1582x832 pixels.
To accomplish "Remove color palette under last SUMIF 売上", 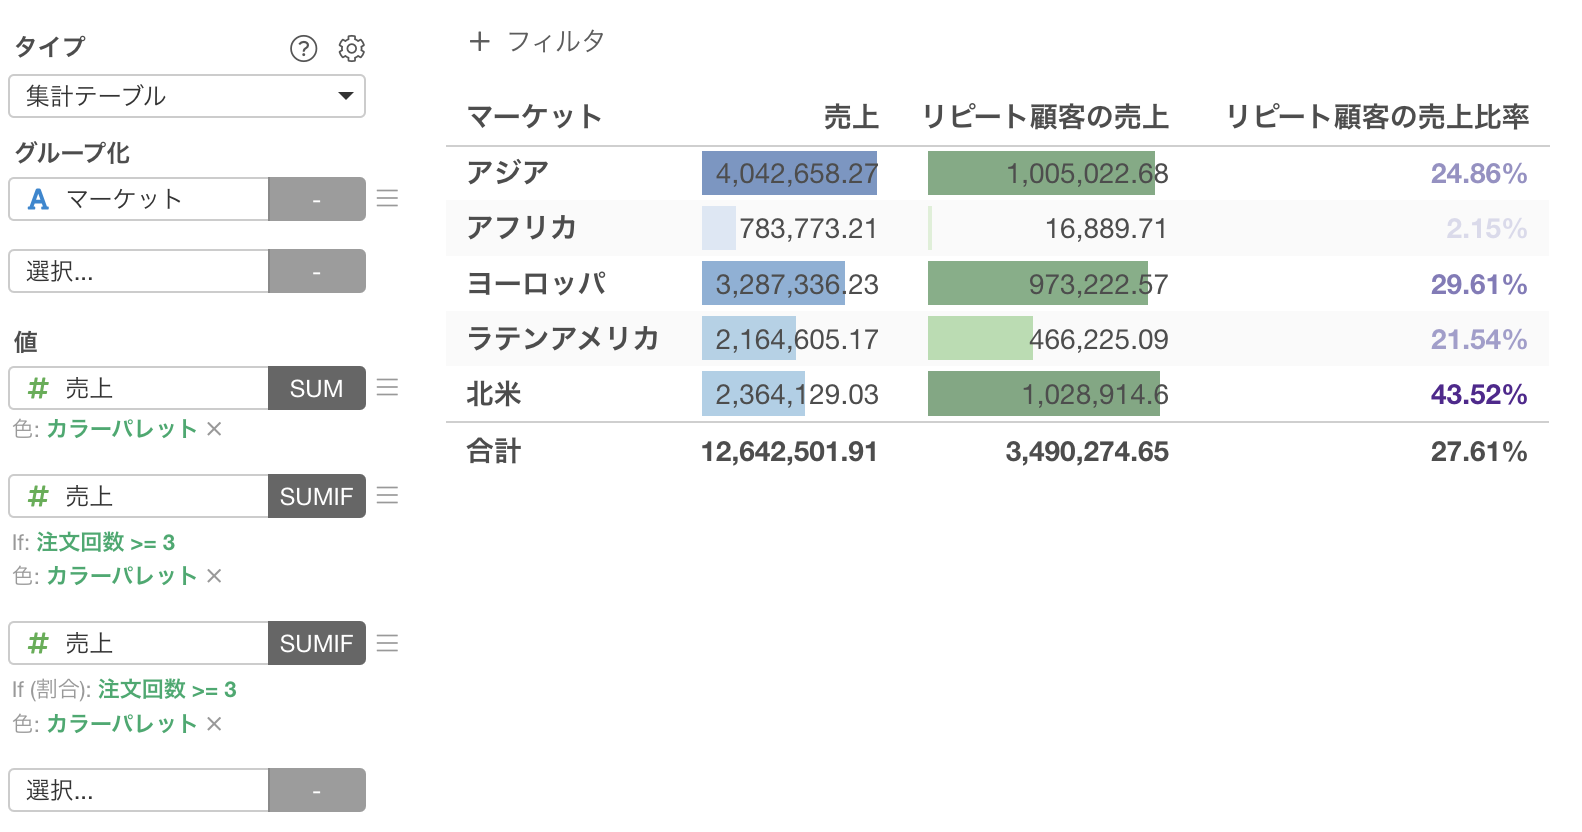I will coord(214,724).
